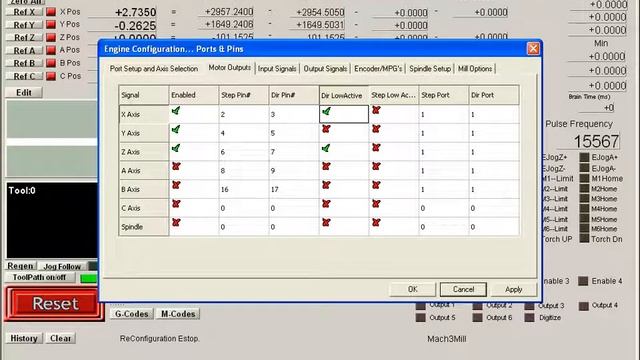Cancel the Ports & Pins dialog
640x360 pixels.
(463, 289)
